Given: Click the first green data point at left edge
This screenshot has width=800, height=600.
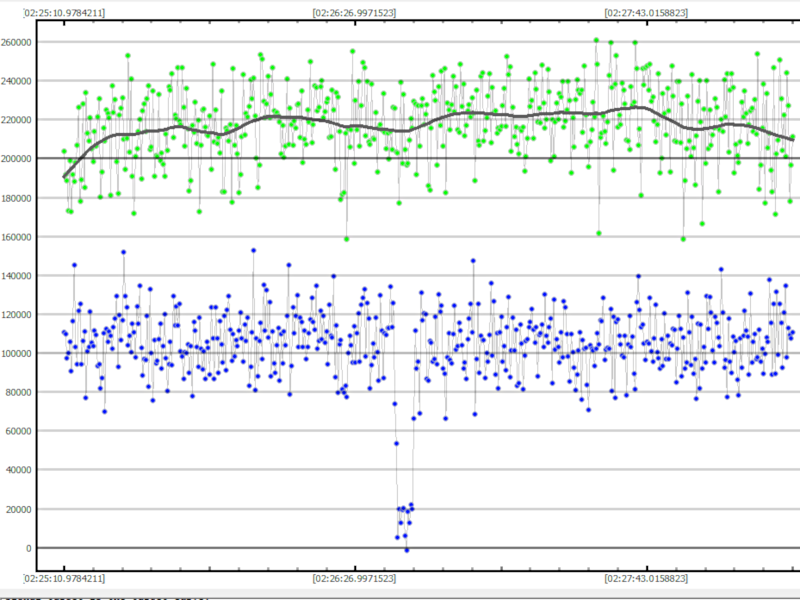Looking at the screenshot, I should (64, 151).
